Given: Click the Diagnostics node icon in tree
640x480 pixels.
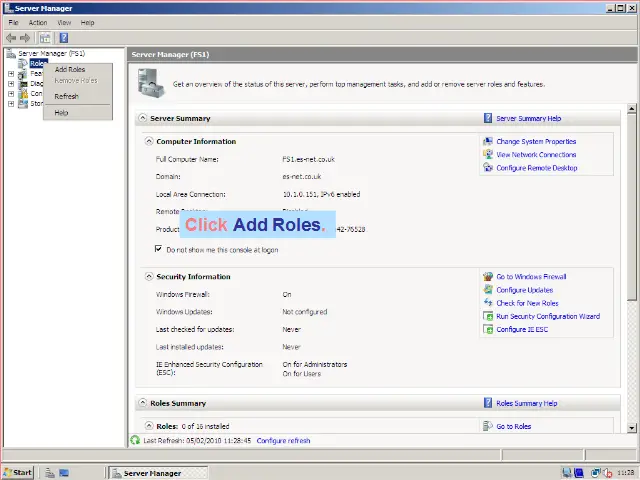Looking at the screenshot, I should pos(23,84).
